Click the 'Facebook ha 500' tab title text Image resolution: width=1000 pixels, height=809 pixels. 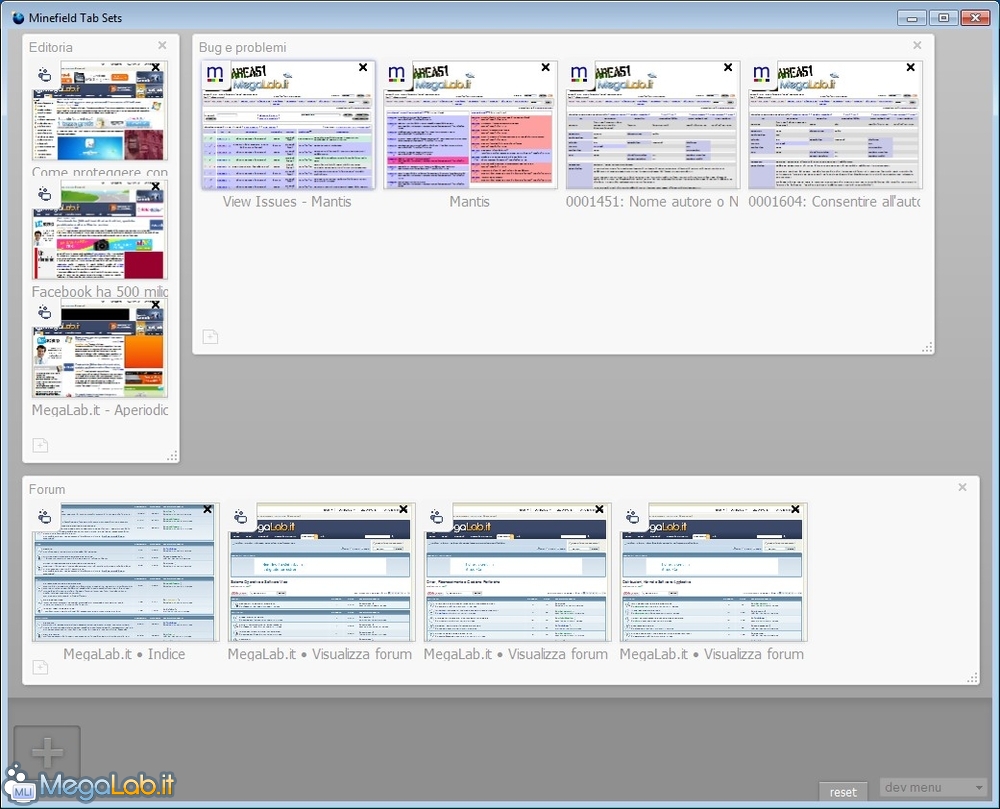(x=100, y=291)
